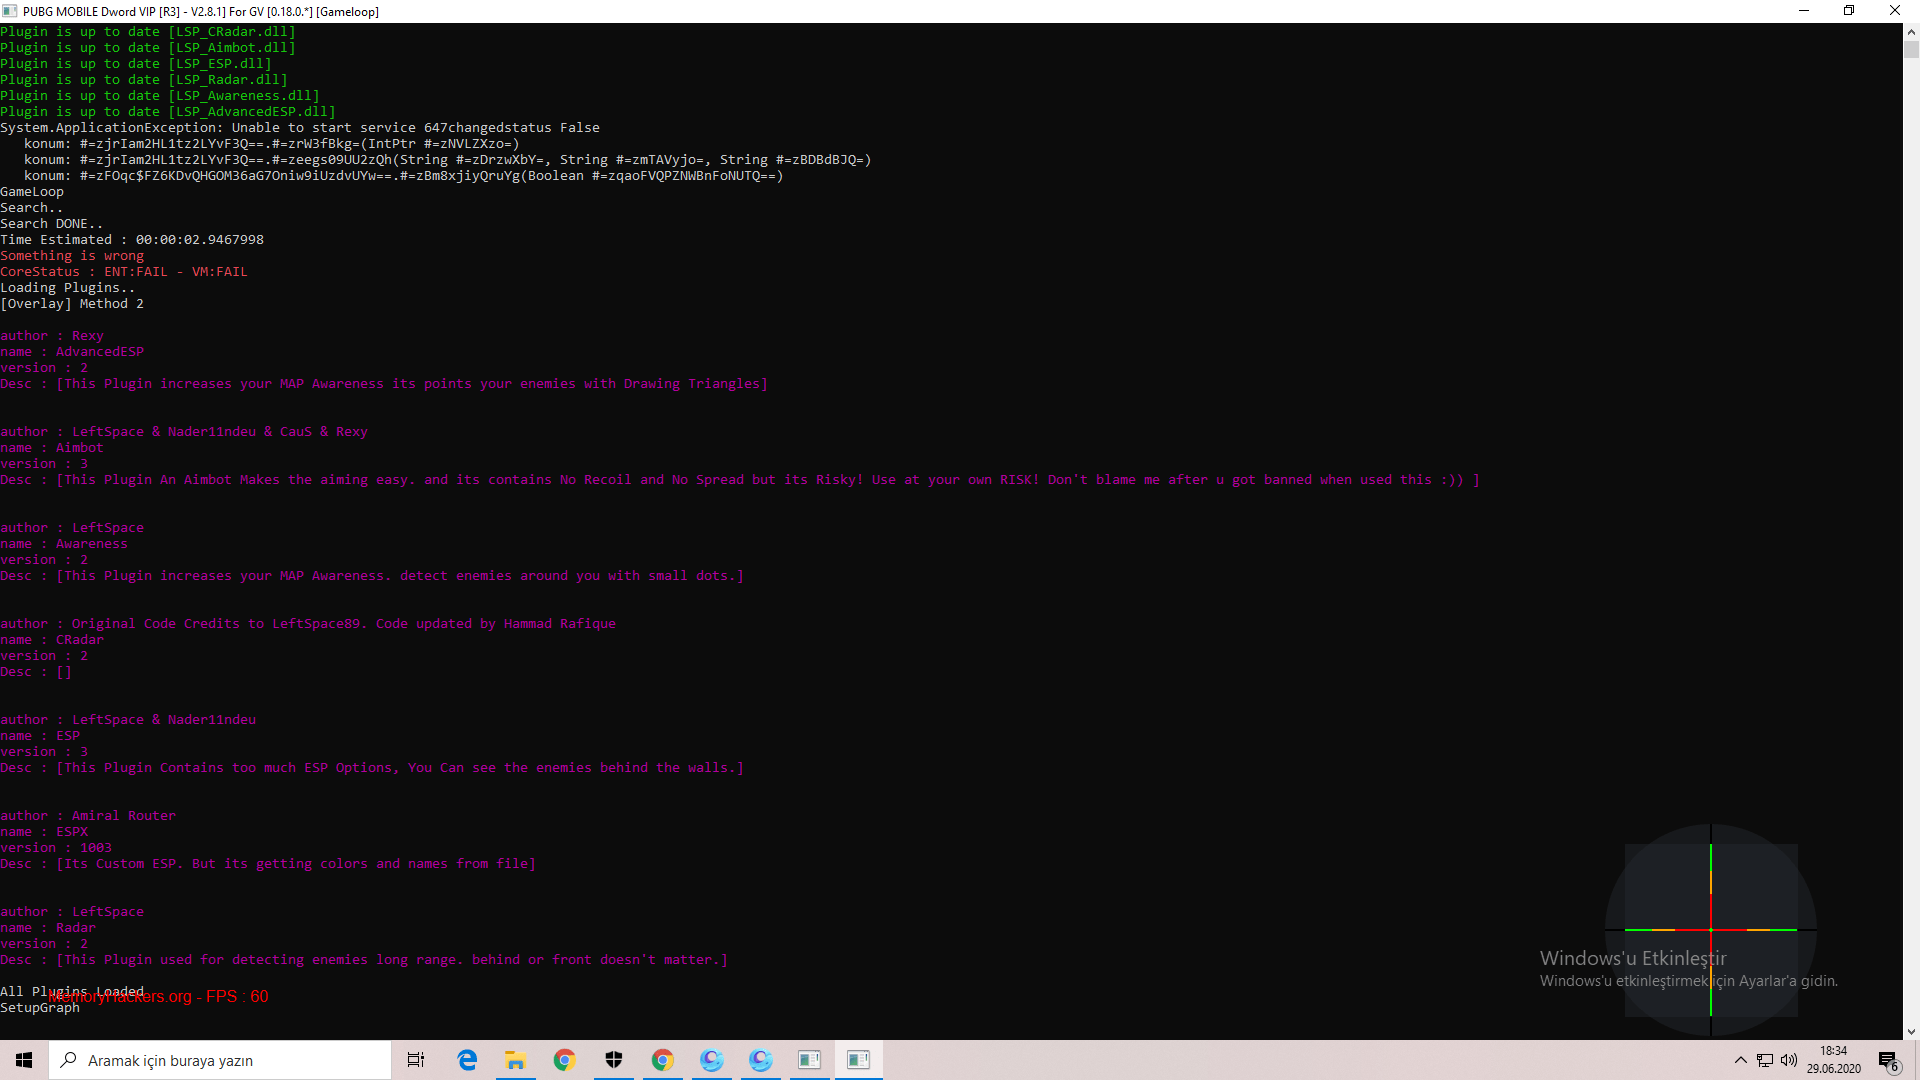Switch to the non-highlighted console app icon
Screen dimensions: 1920x1080
pyautogui.click(x=810, y=1060)
